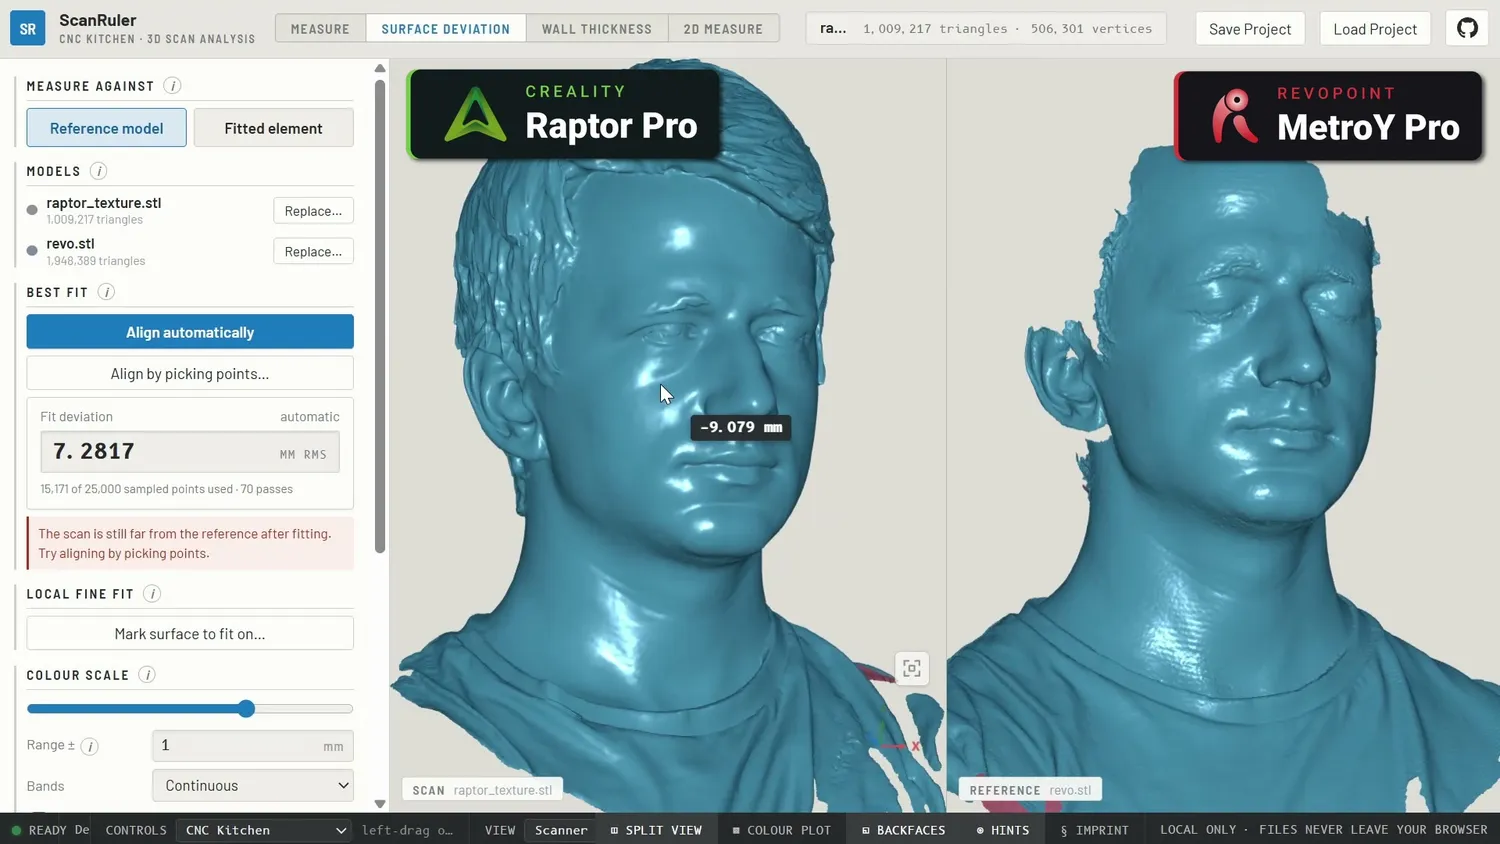The image size is (1500, 844).
Task: Click Align automatically
Action: point(190,332)
